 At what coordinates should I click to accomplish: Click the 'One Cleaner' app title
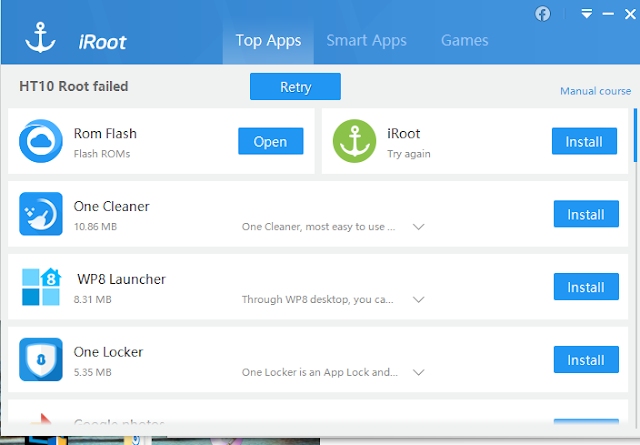pyautogui.click(x=111, y=206)
